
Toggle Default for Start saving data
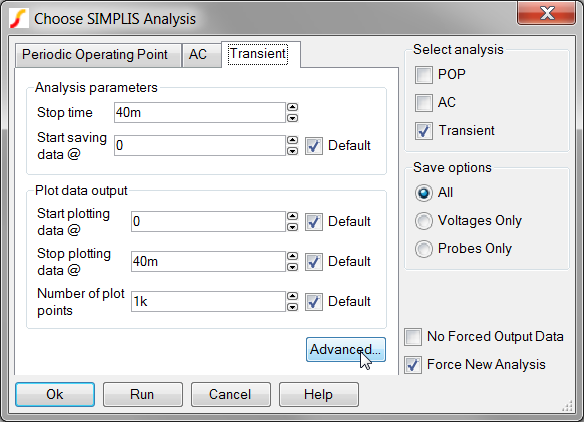click(x=314, y=146)
